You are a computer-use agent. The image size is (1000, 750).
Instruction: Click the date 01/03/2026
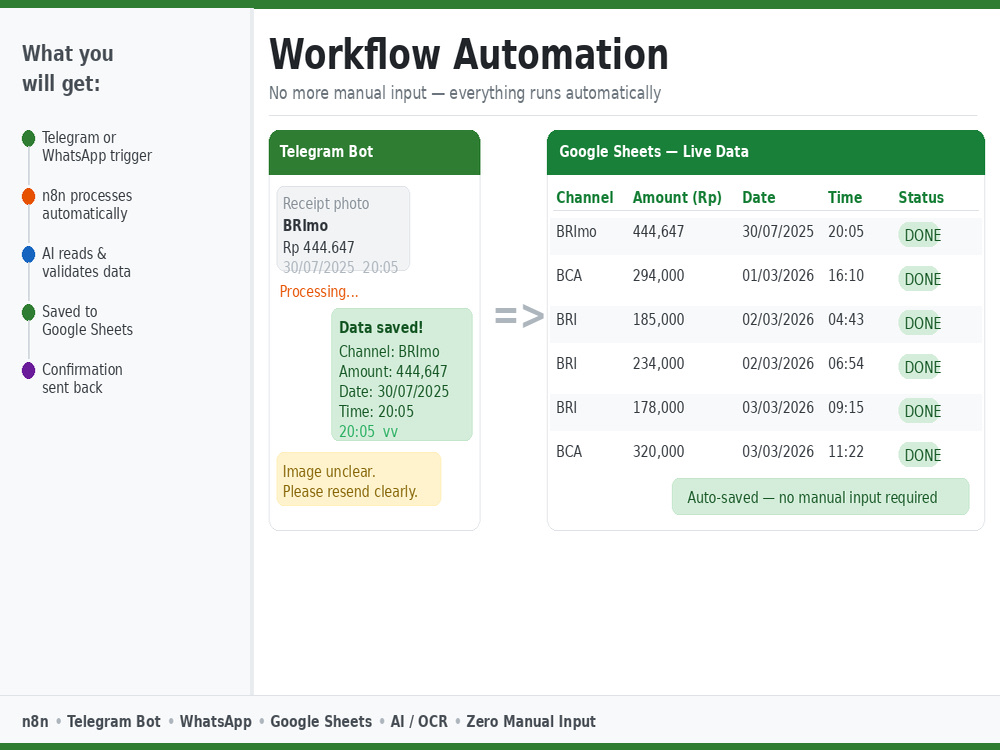777,276
